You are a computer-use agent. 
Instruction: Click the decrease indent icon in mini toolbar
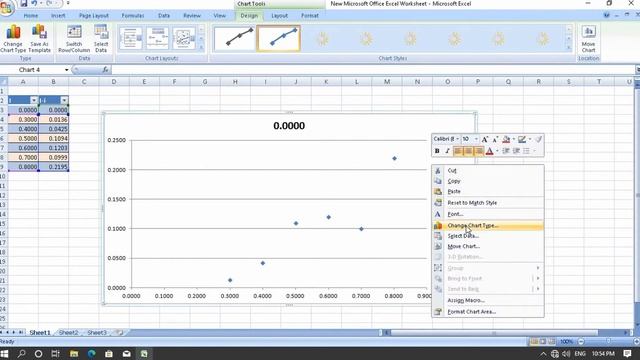(506, 151)
